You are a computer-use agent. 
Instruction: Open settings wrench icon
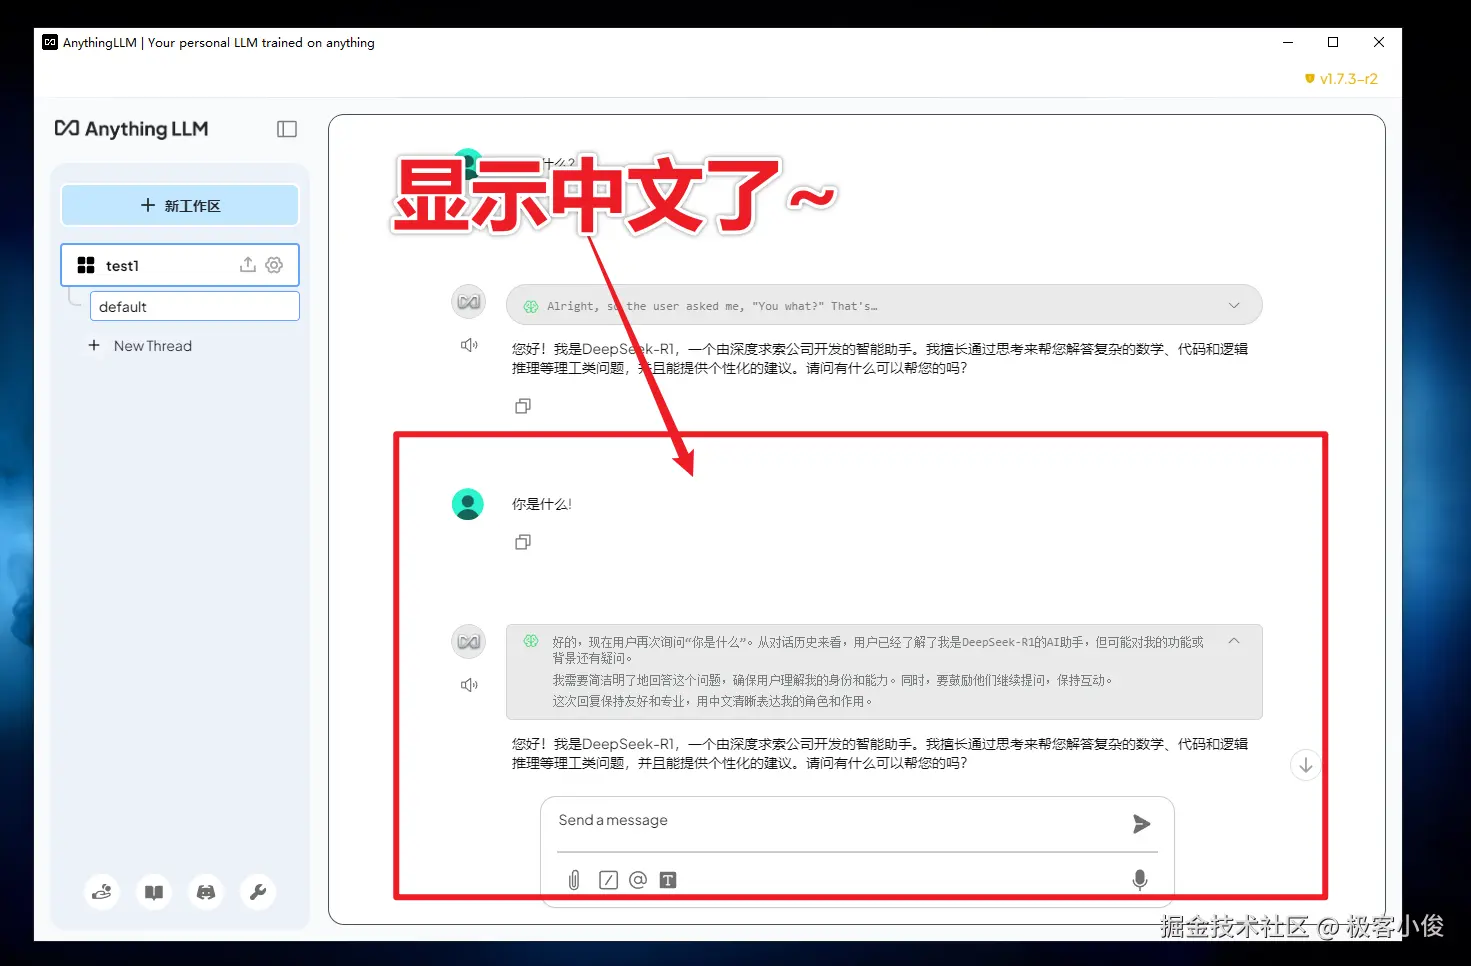coord(258,892)
